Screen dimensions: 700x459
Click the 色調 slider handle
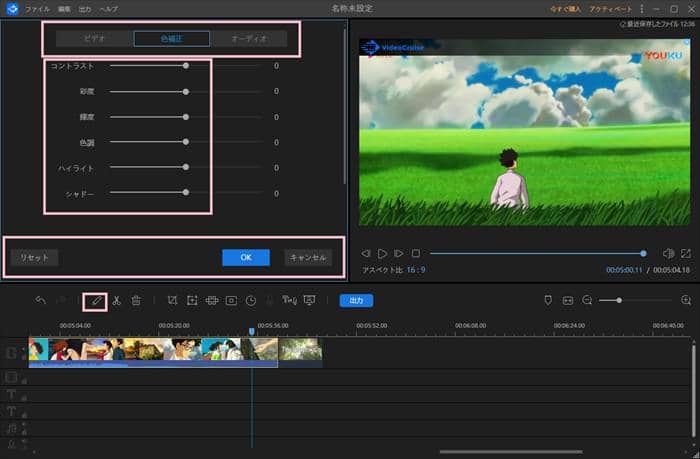tap(186, 142)
